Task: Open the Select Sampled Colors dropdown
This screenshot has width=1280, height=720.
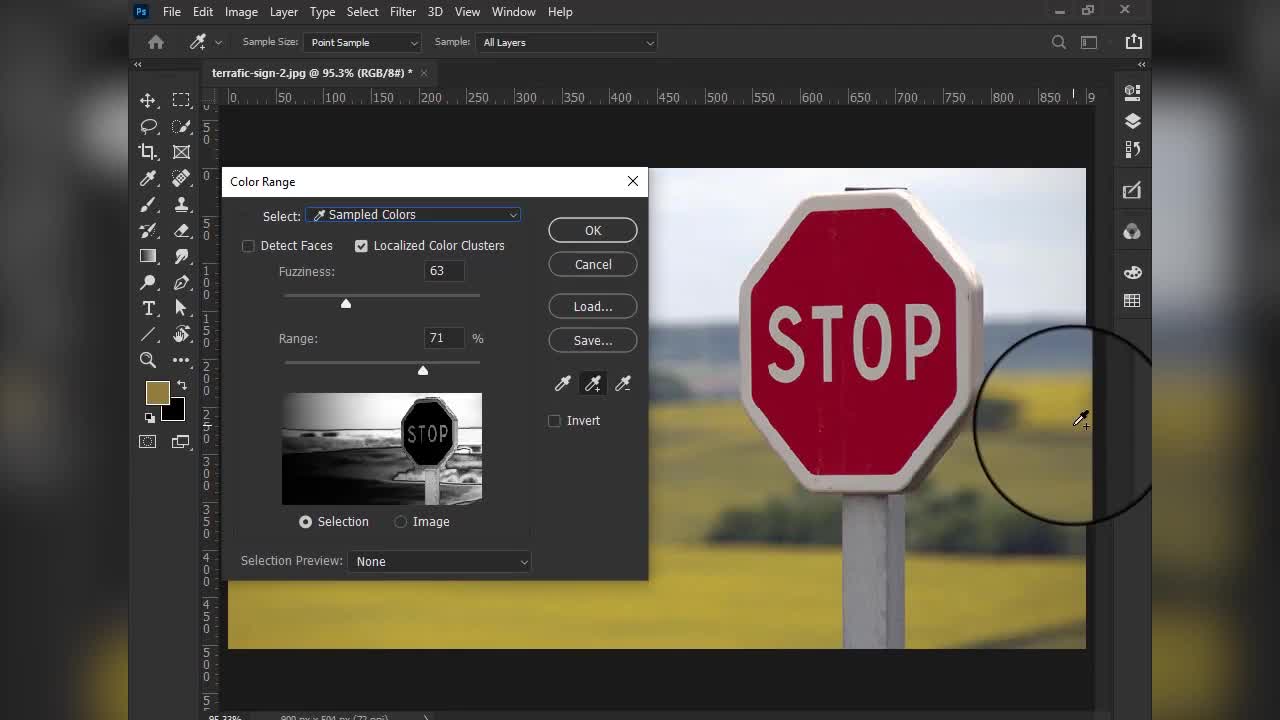Action: 413,215
